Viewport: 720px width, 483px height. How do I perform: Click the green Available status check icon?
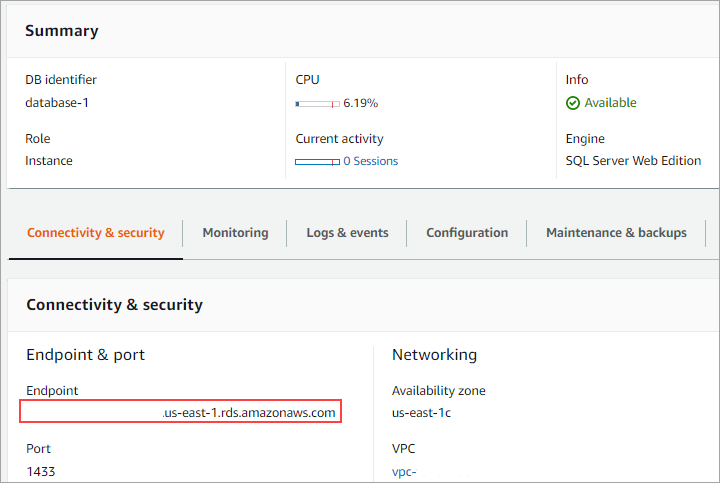573,103
